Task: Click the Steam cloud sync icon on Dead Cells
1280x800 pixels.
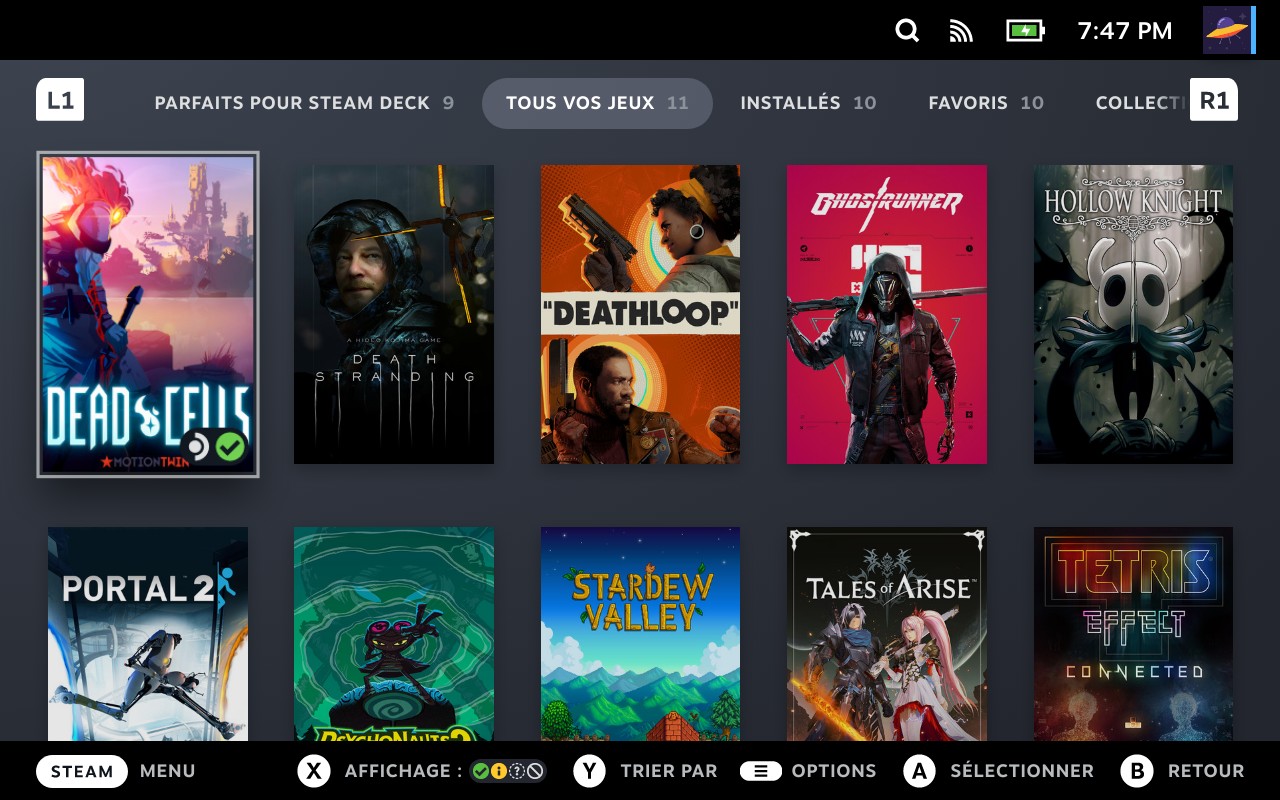Action: coord(197,446)
